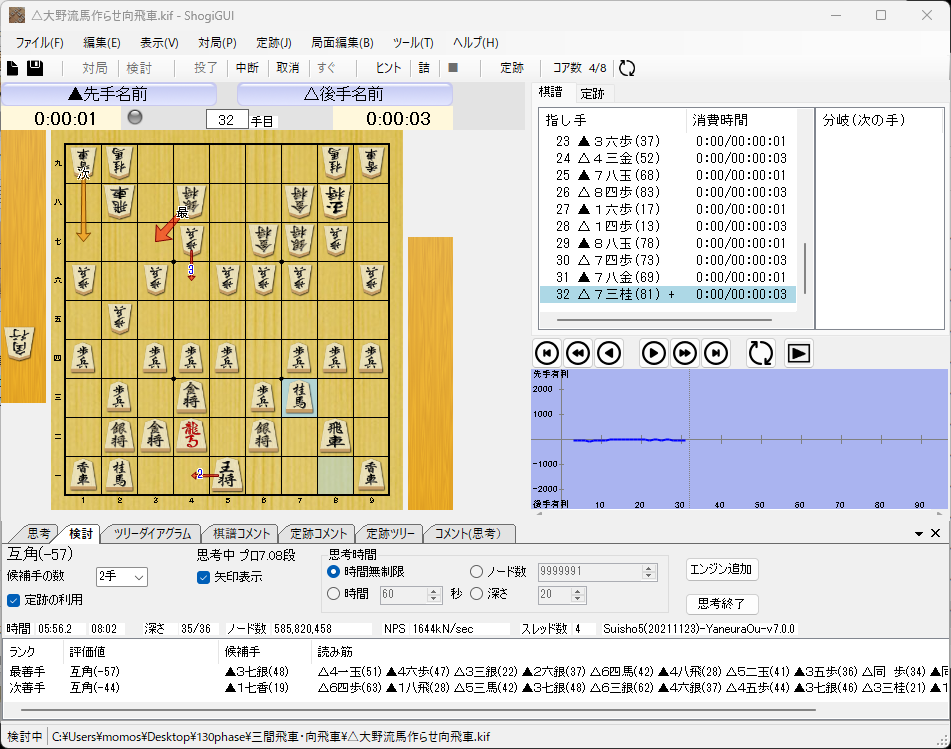Click the △後手名前 player name button

[x=344, y=94]
